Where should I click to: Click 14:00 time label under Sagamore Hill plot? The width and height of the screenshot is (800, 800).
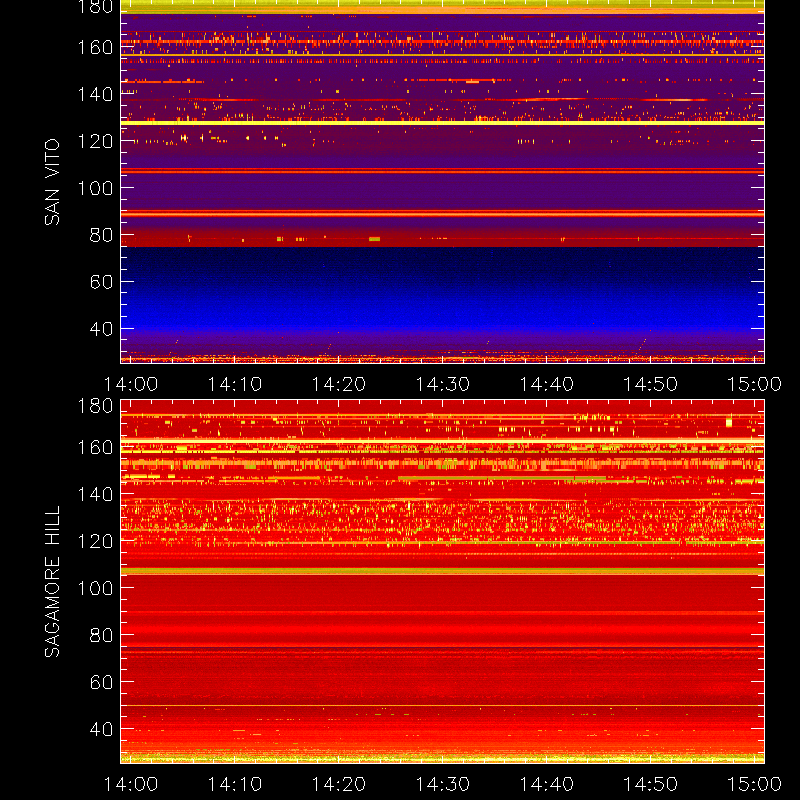click(x=131, y=784)
